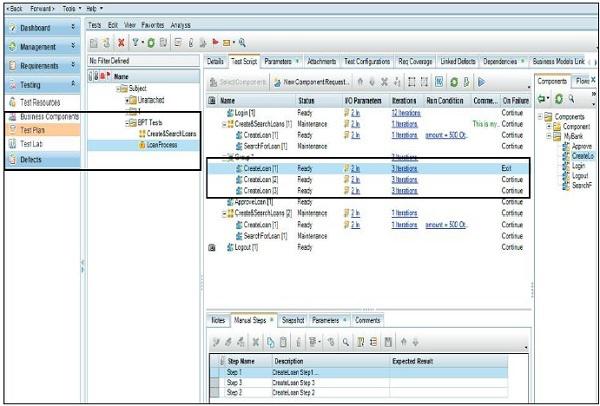Select the Logout component in Components tree
The image size is (600, 406).
580,176
